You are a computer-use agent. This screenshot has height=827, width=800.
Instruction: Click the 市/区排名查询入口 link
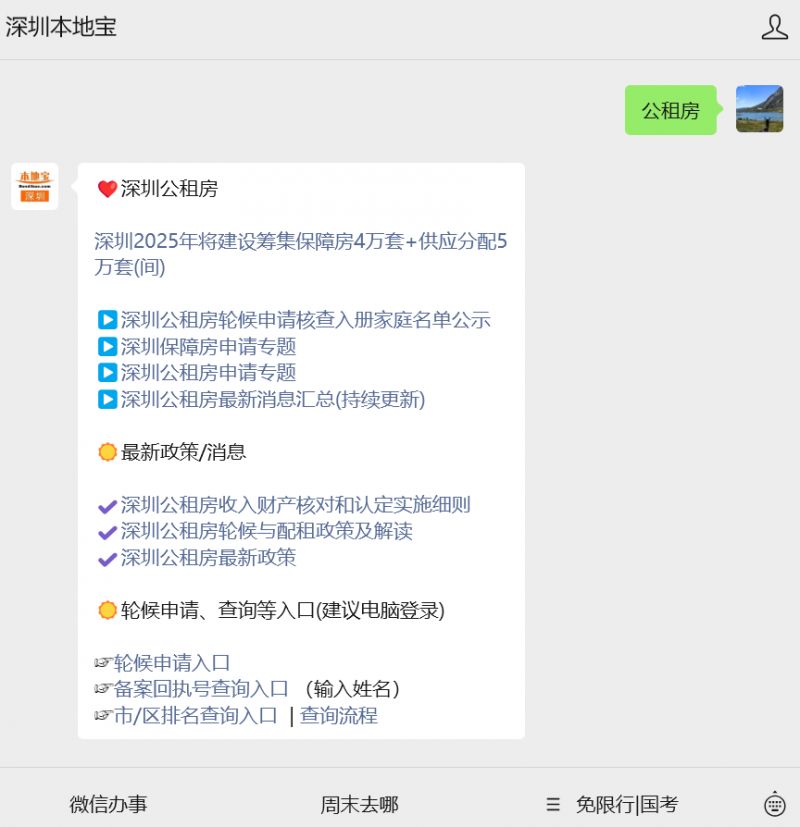pos(195,715)
